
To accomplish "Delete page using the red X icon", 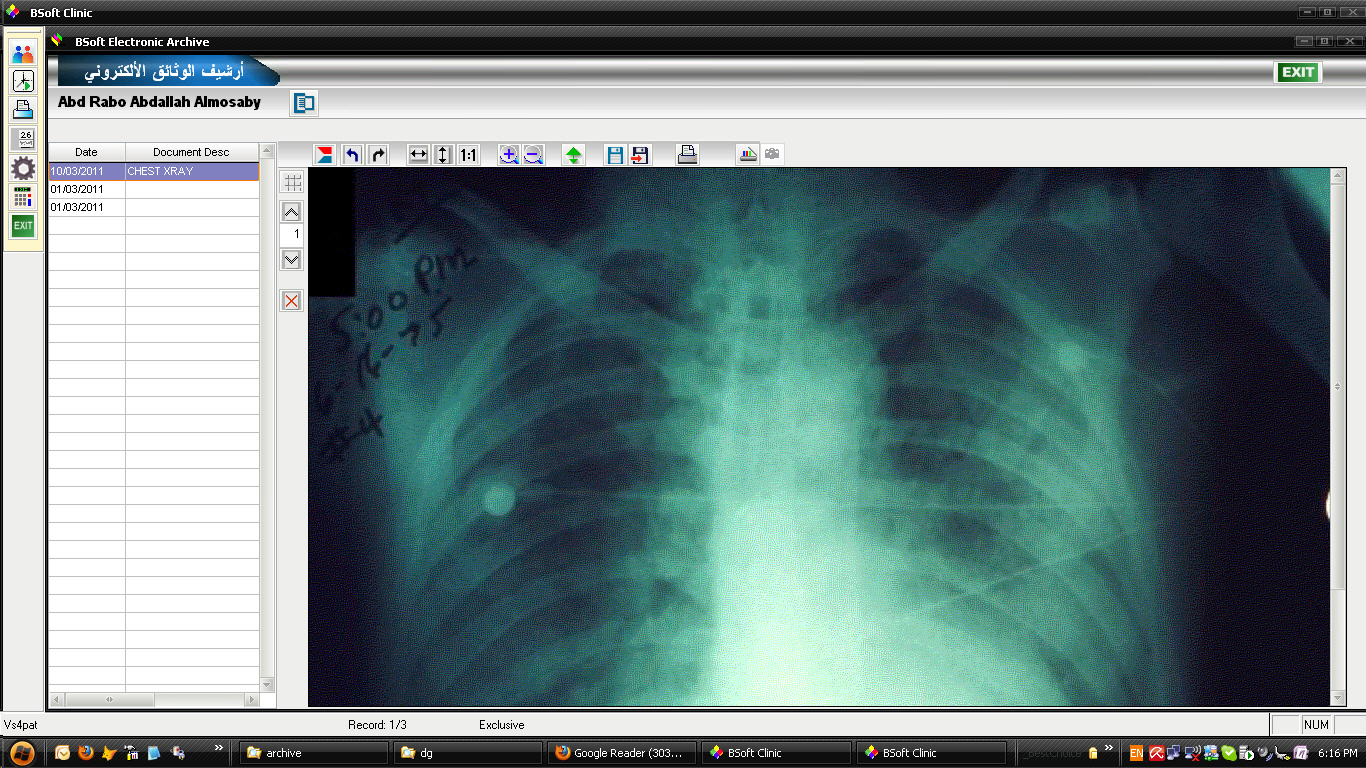I will (292, 301).
